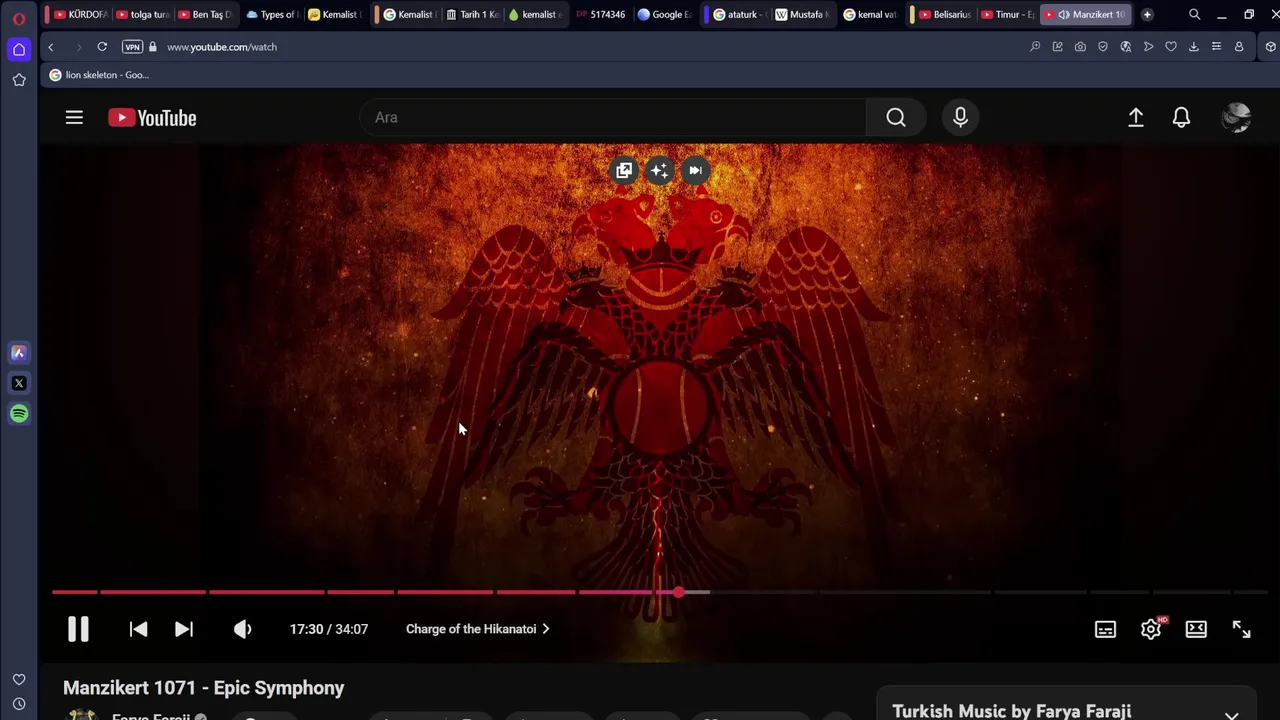Click the address bar URL www.youtube.com/watch
The image size is (1280, 720).
222,47
